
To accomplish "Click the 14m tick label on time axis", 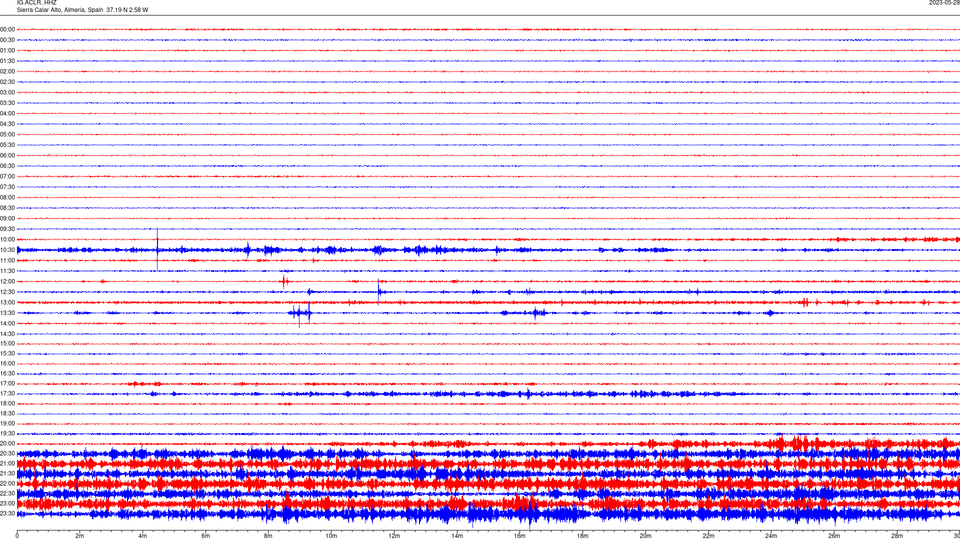I will pos(457,536).
